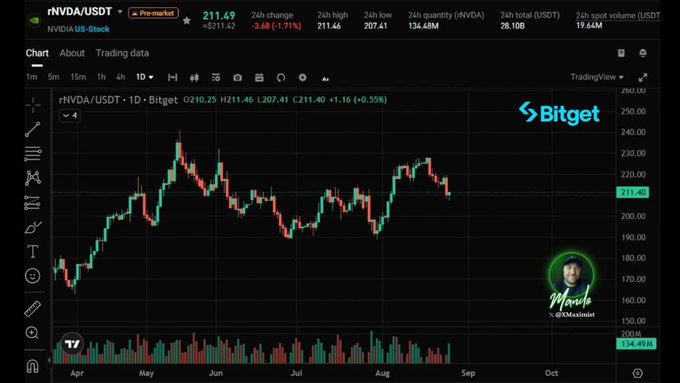Change the candlestick chart type
680x383 pixels.
pyautogui.click(x=194, y=78)
